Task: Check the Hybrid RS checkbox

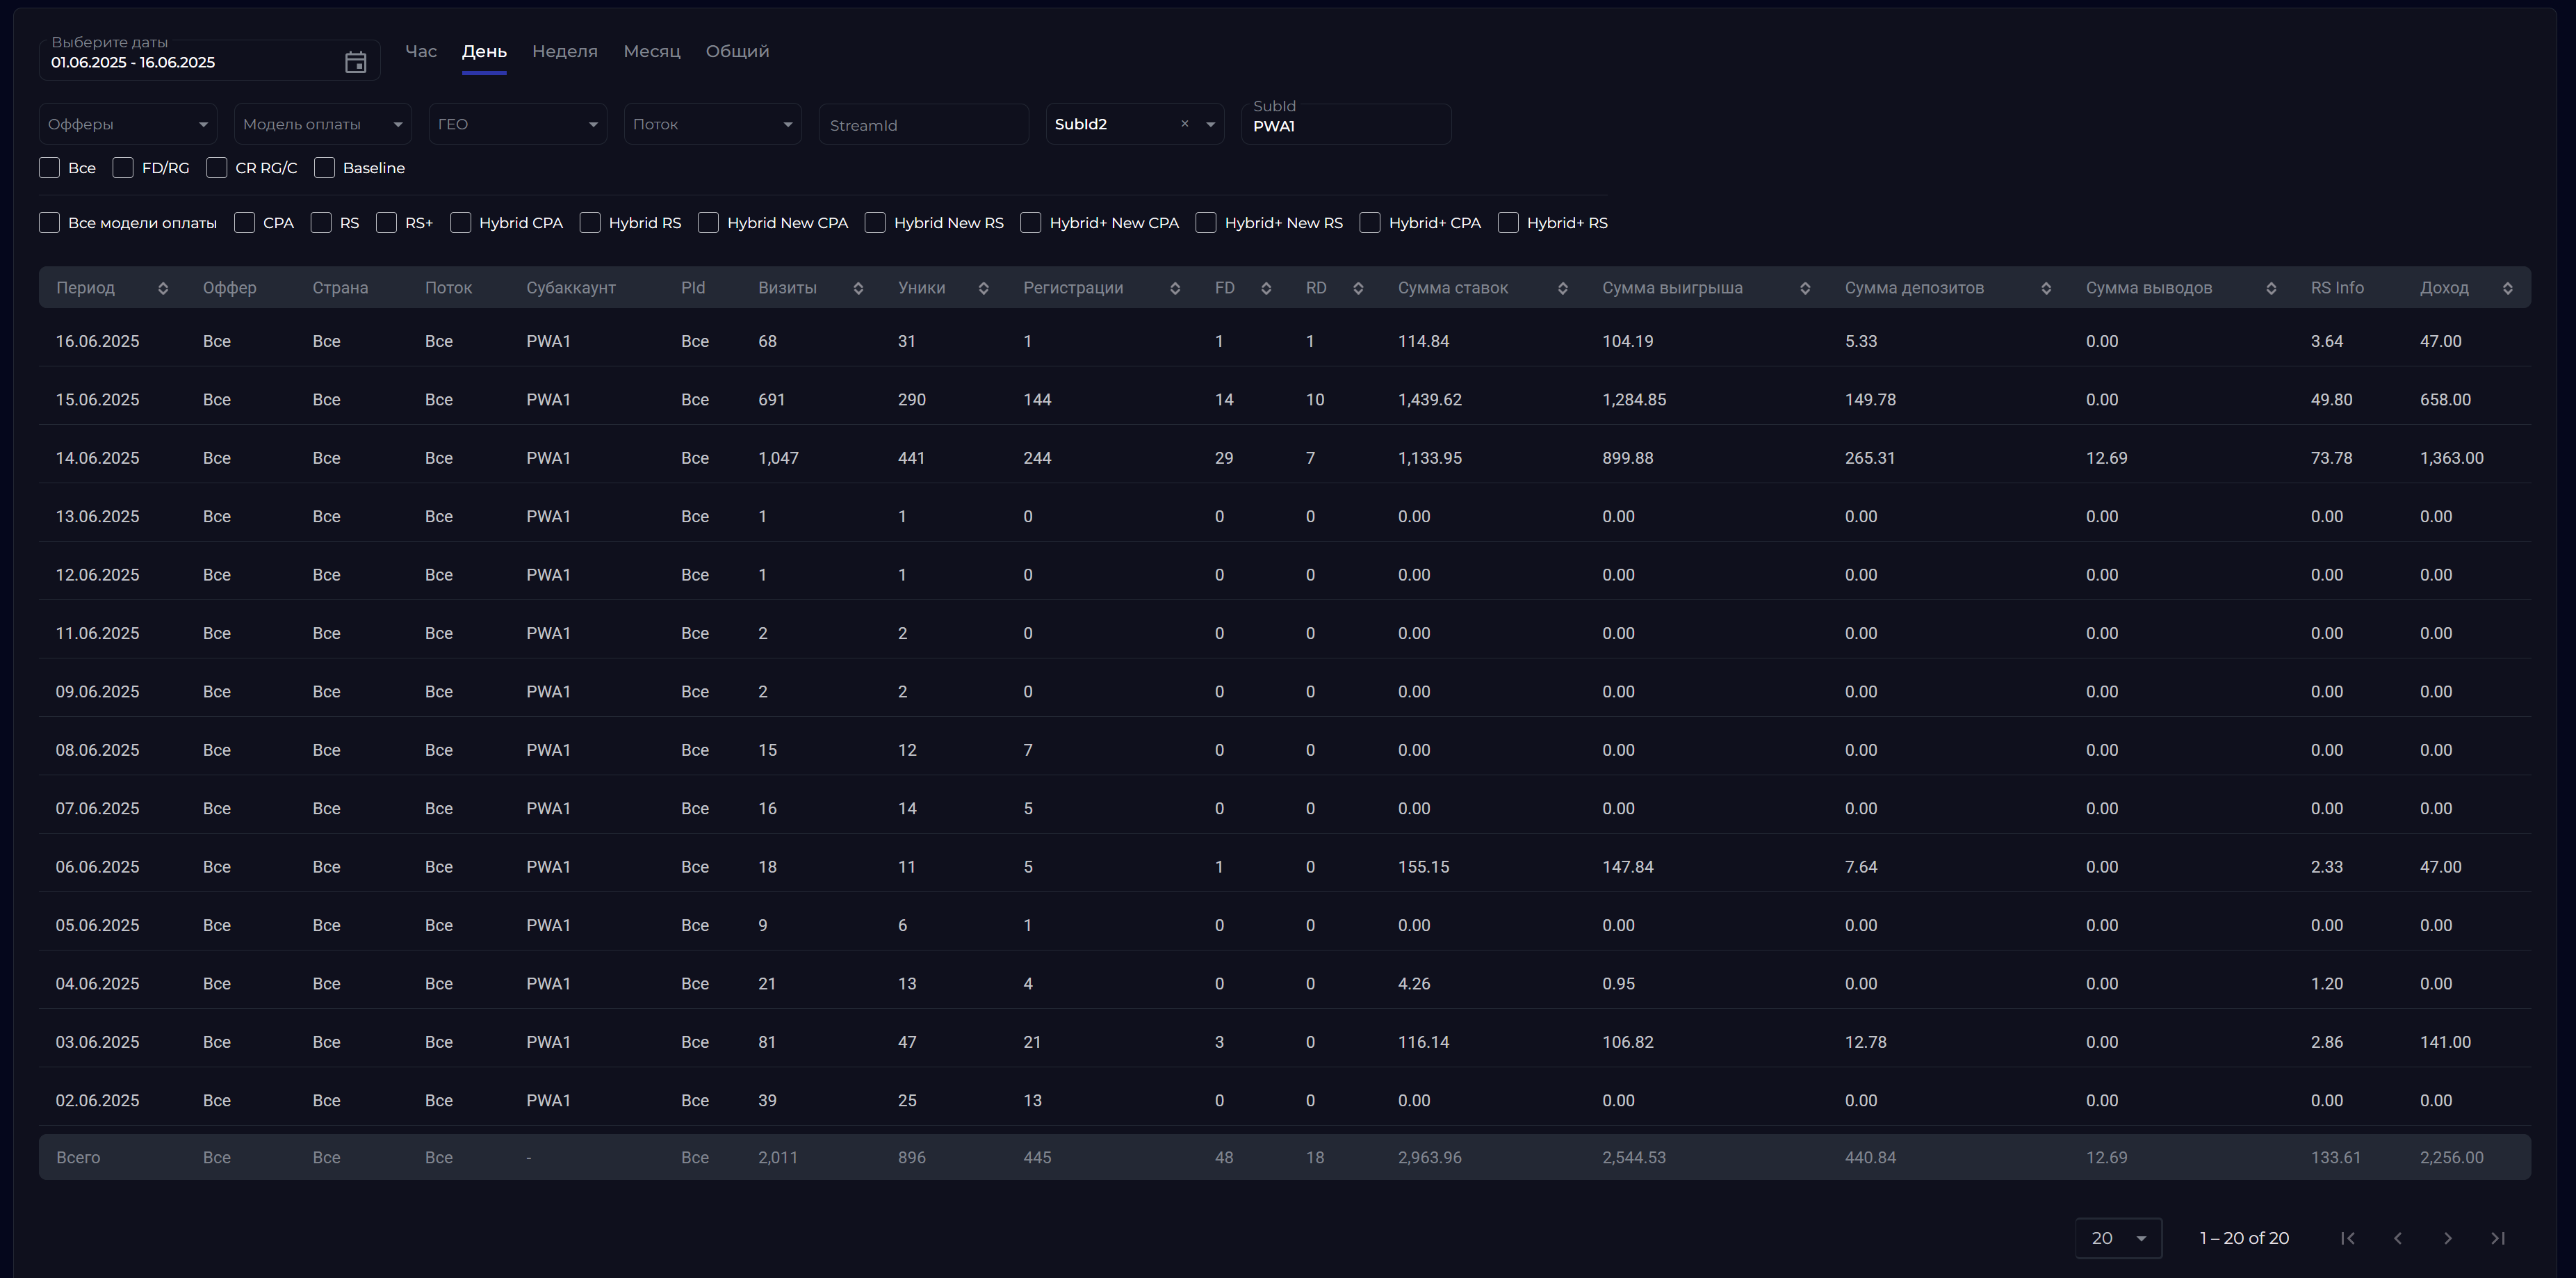Action: pos(590,223)
